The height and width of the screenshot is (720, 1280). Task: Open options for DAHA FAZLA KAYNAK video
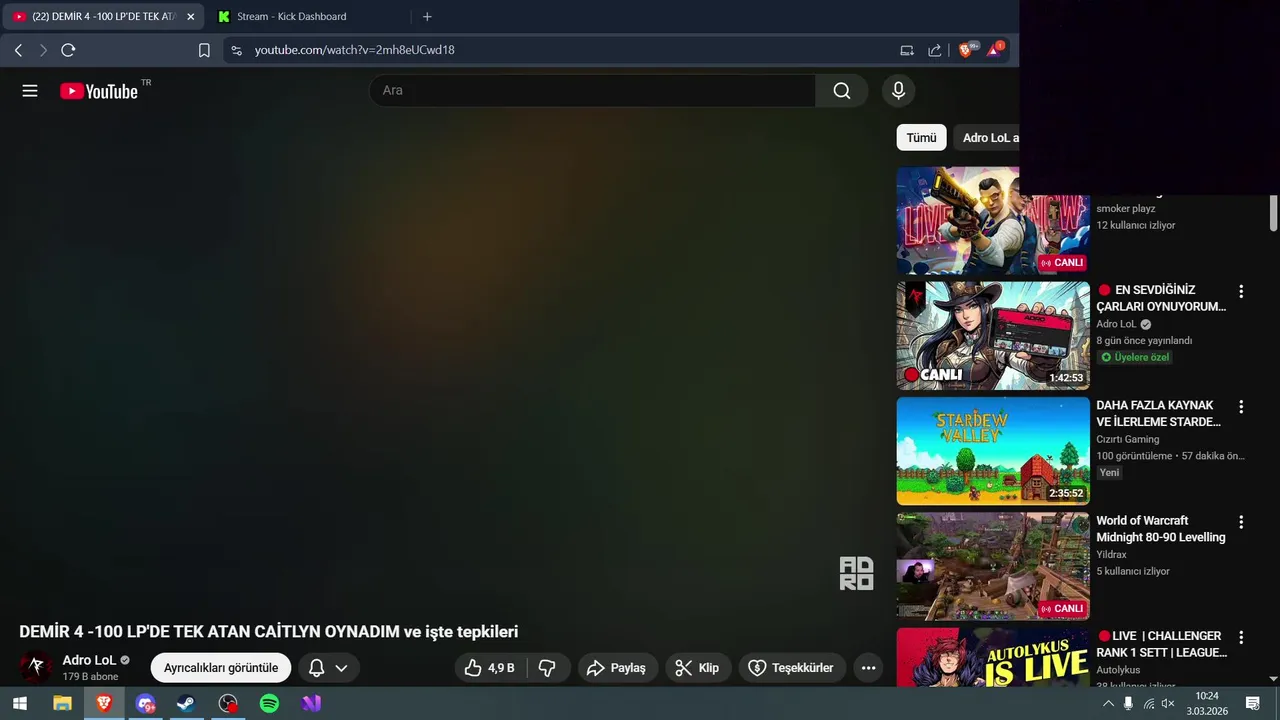(x=1241, y=407)
